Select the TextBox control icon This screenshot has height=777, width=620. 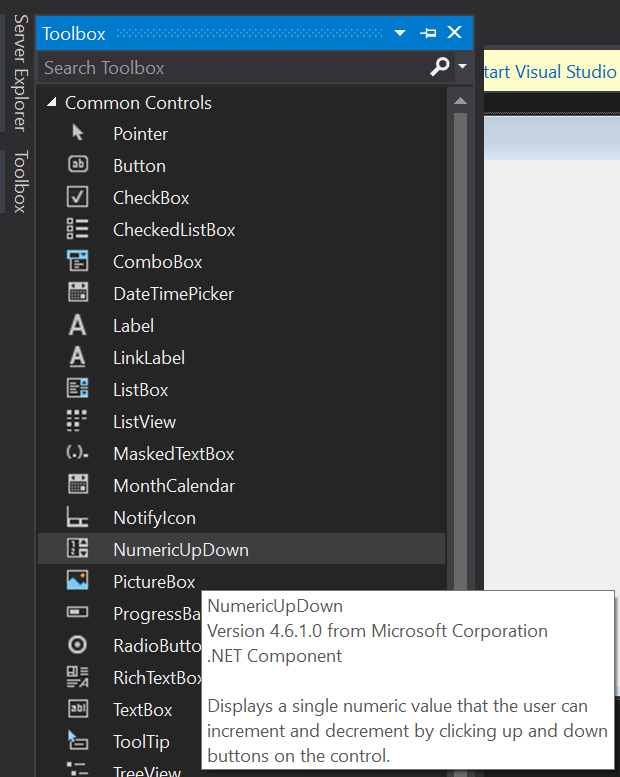coord(78,708)
